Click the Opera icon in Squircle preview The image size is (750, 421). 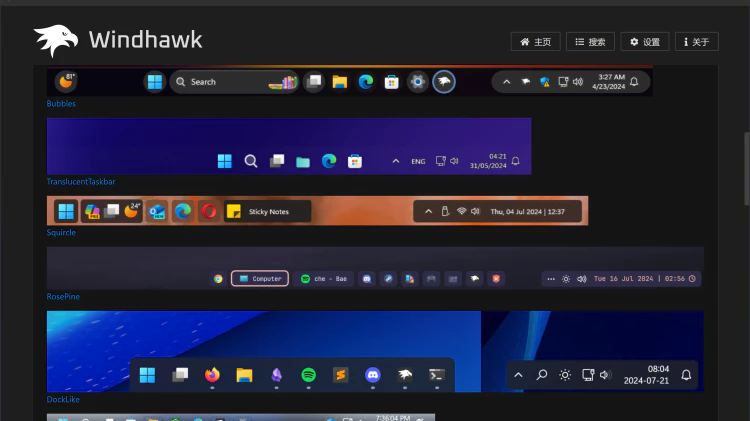(209, 211)
